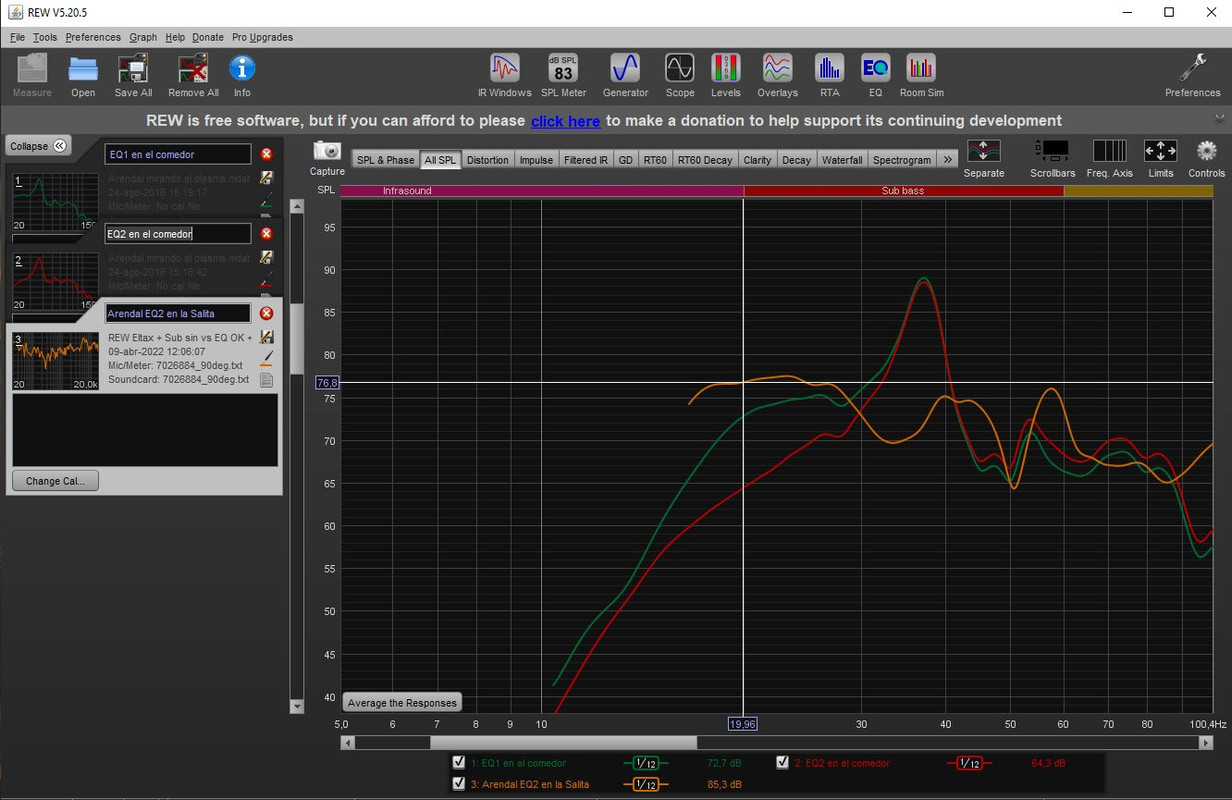Screen dimensions: 1232x800
Task: Toggle checkbox for 1: EQ1 en el comedor
Action: tap(459, 762)
